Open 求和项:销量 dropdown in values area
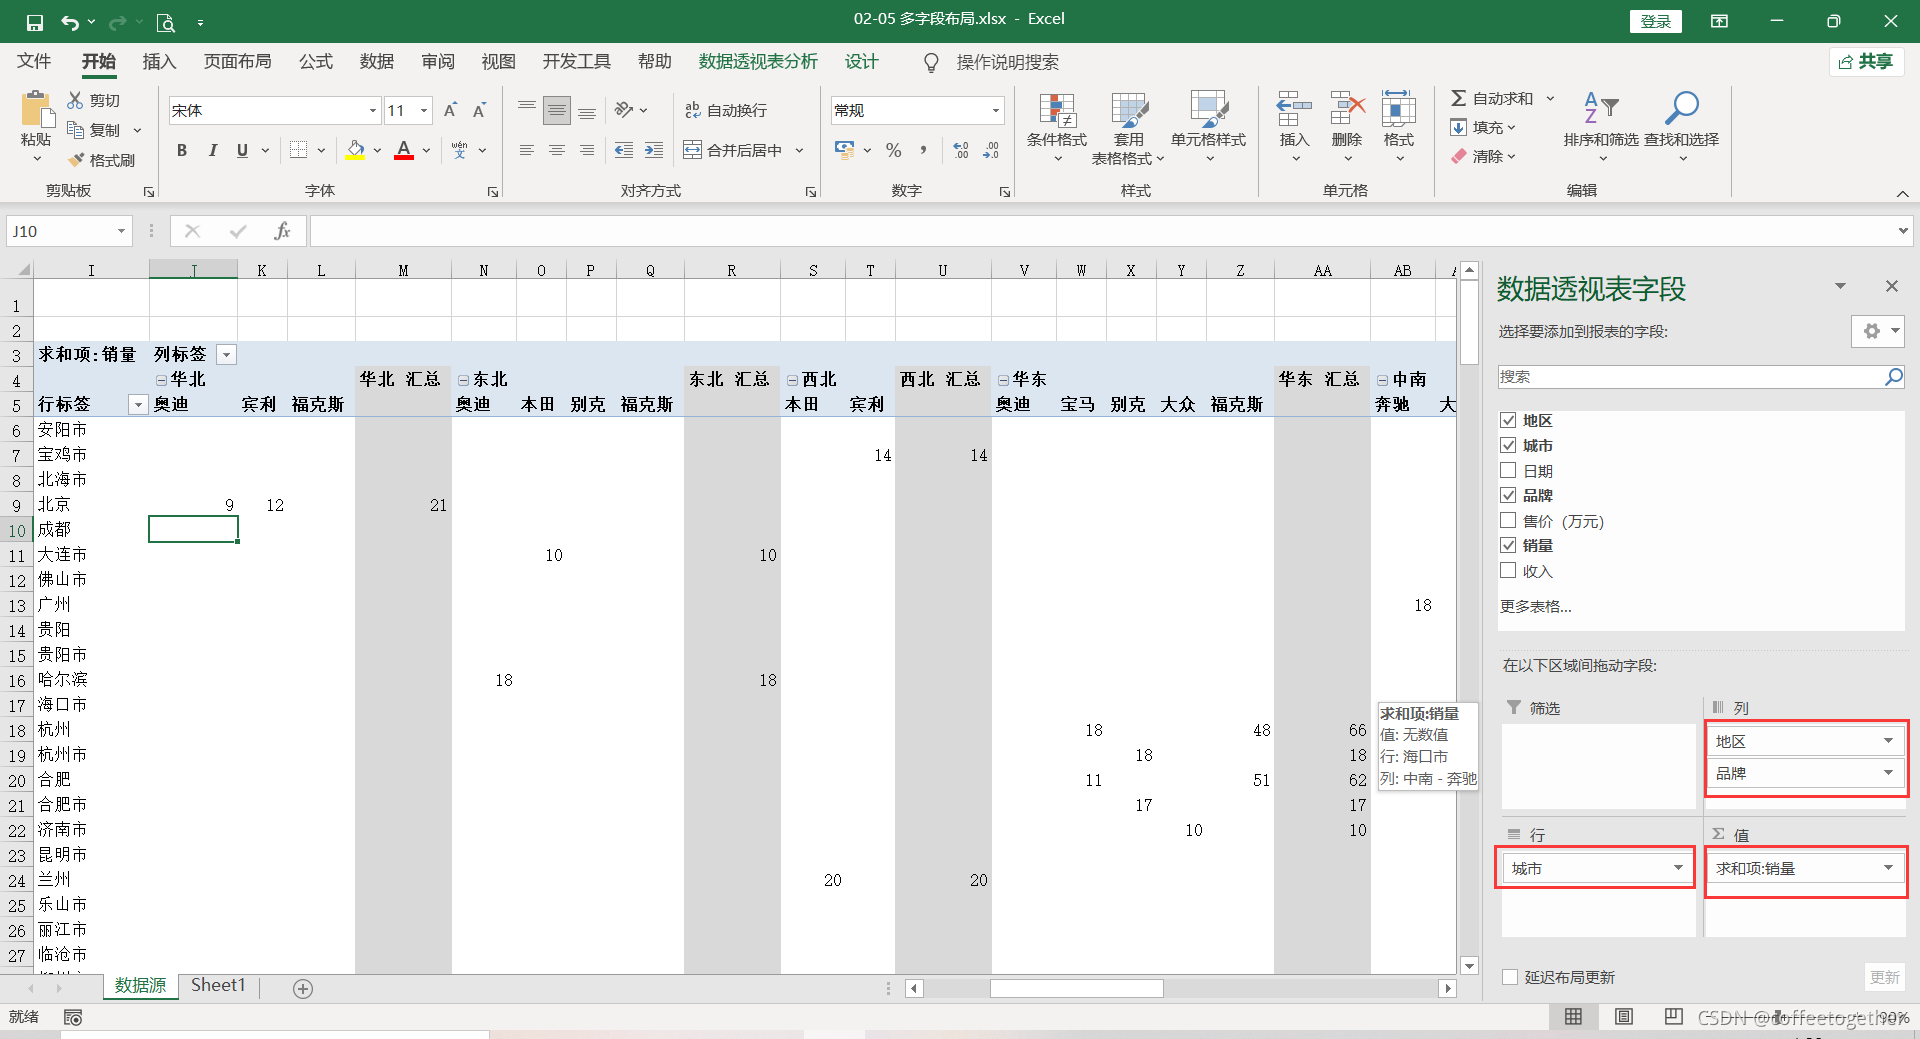Screen dimensions: 1920x1039 [x=1888, y=868]
